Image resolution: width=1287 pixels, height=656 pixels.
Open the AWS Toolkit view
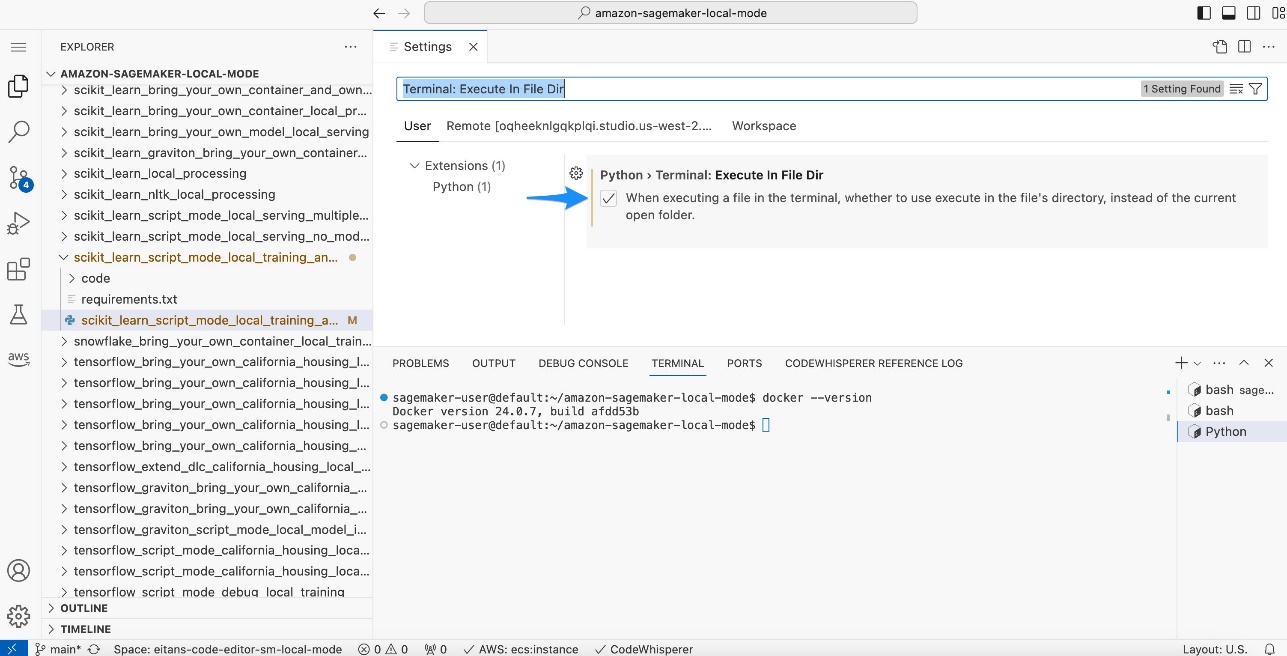18,357
